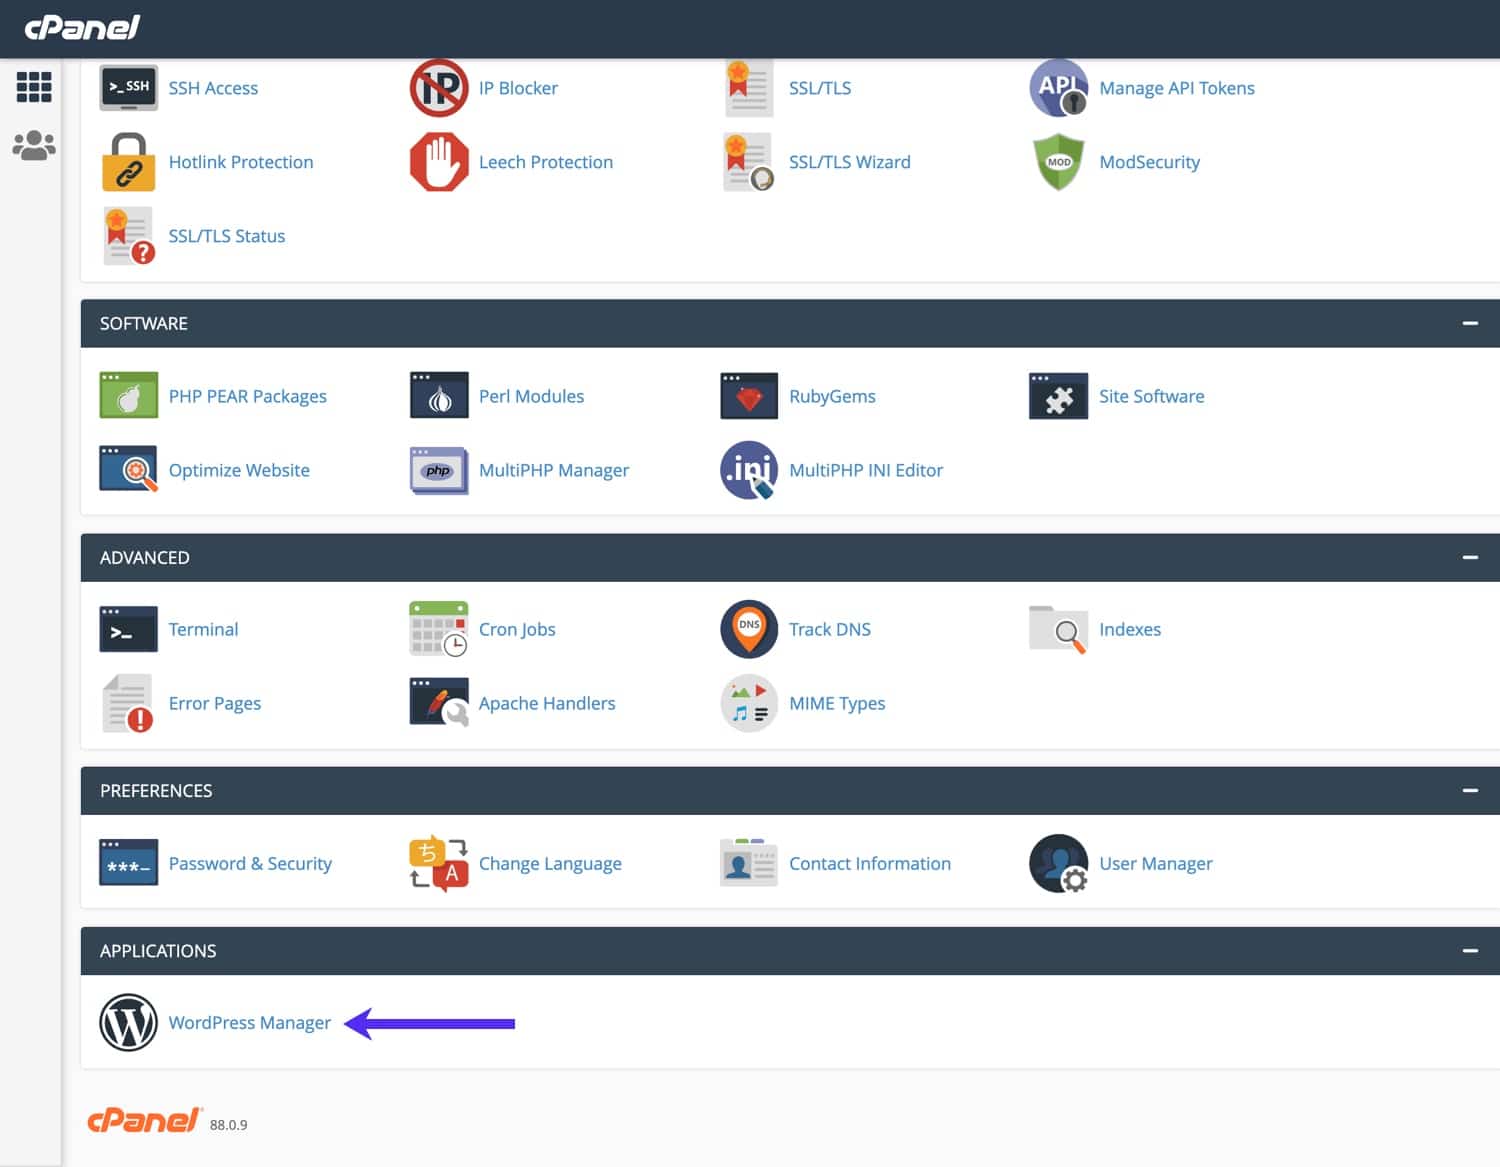Viewport: 1500px width, 1167px height.
Task: Open the PHP PEAR Packages tool
Action: click(x=248, y=396)
